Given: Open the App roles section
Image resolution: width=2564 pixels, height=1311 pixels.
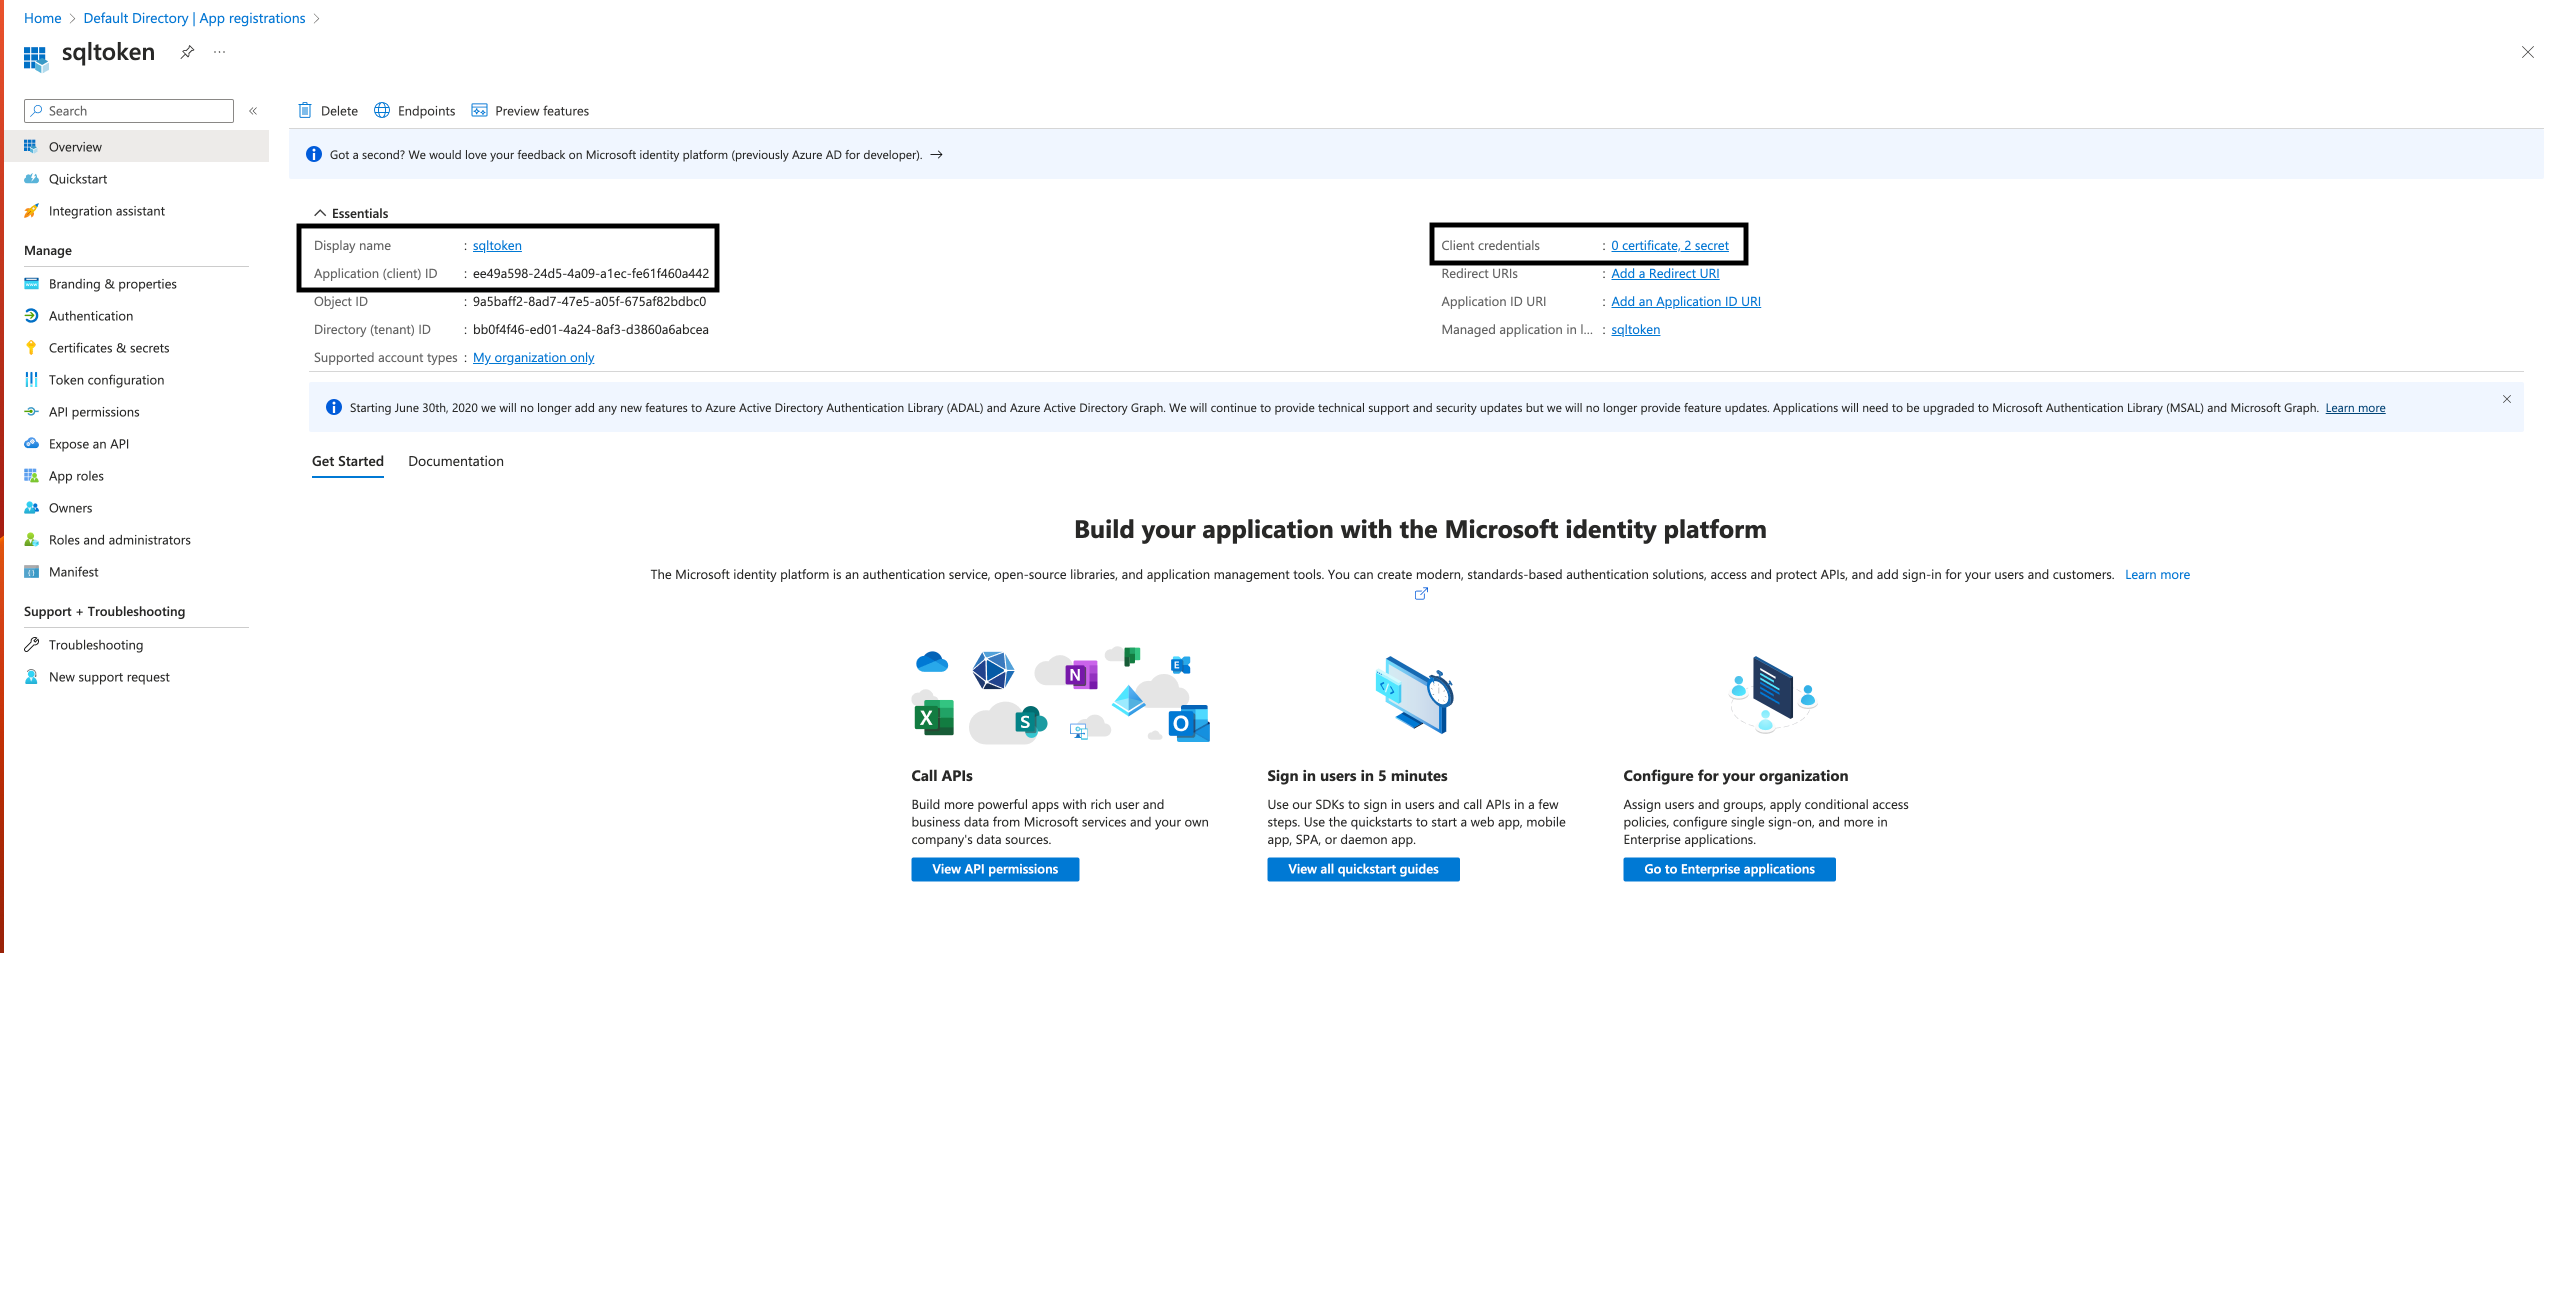Looking at the screenshot, I should (x=76, y=475).
